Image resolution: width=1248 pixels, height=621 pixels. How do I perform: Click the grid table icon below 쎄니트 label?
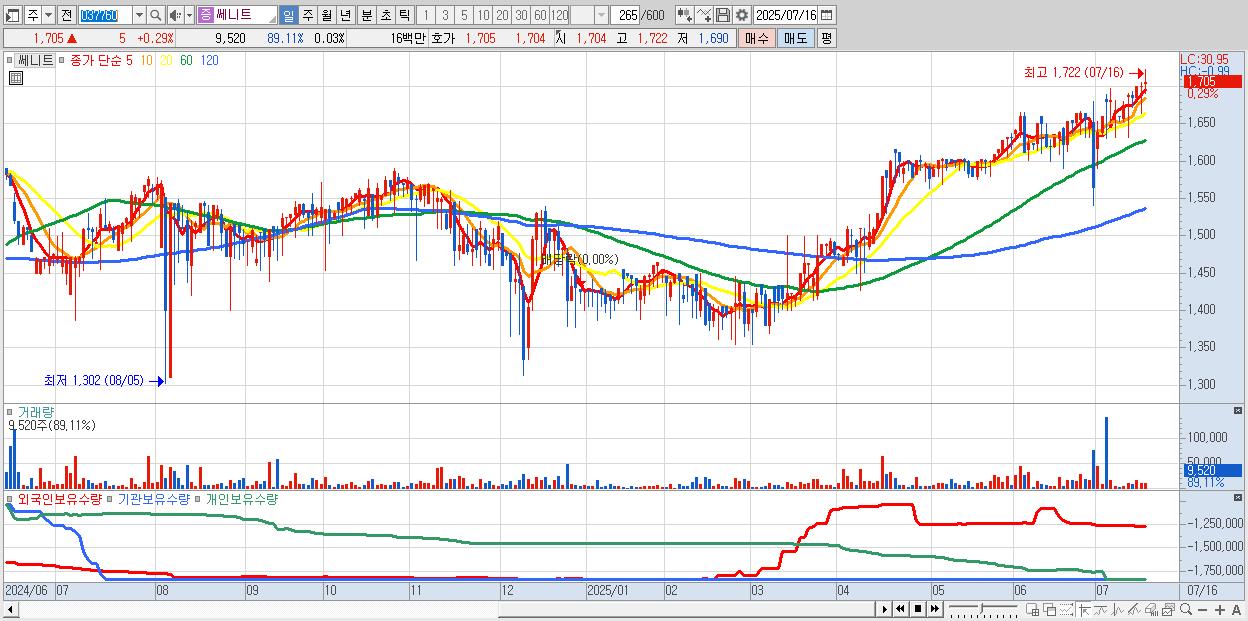click(x=15, y=77)
